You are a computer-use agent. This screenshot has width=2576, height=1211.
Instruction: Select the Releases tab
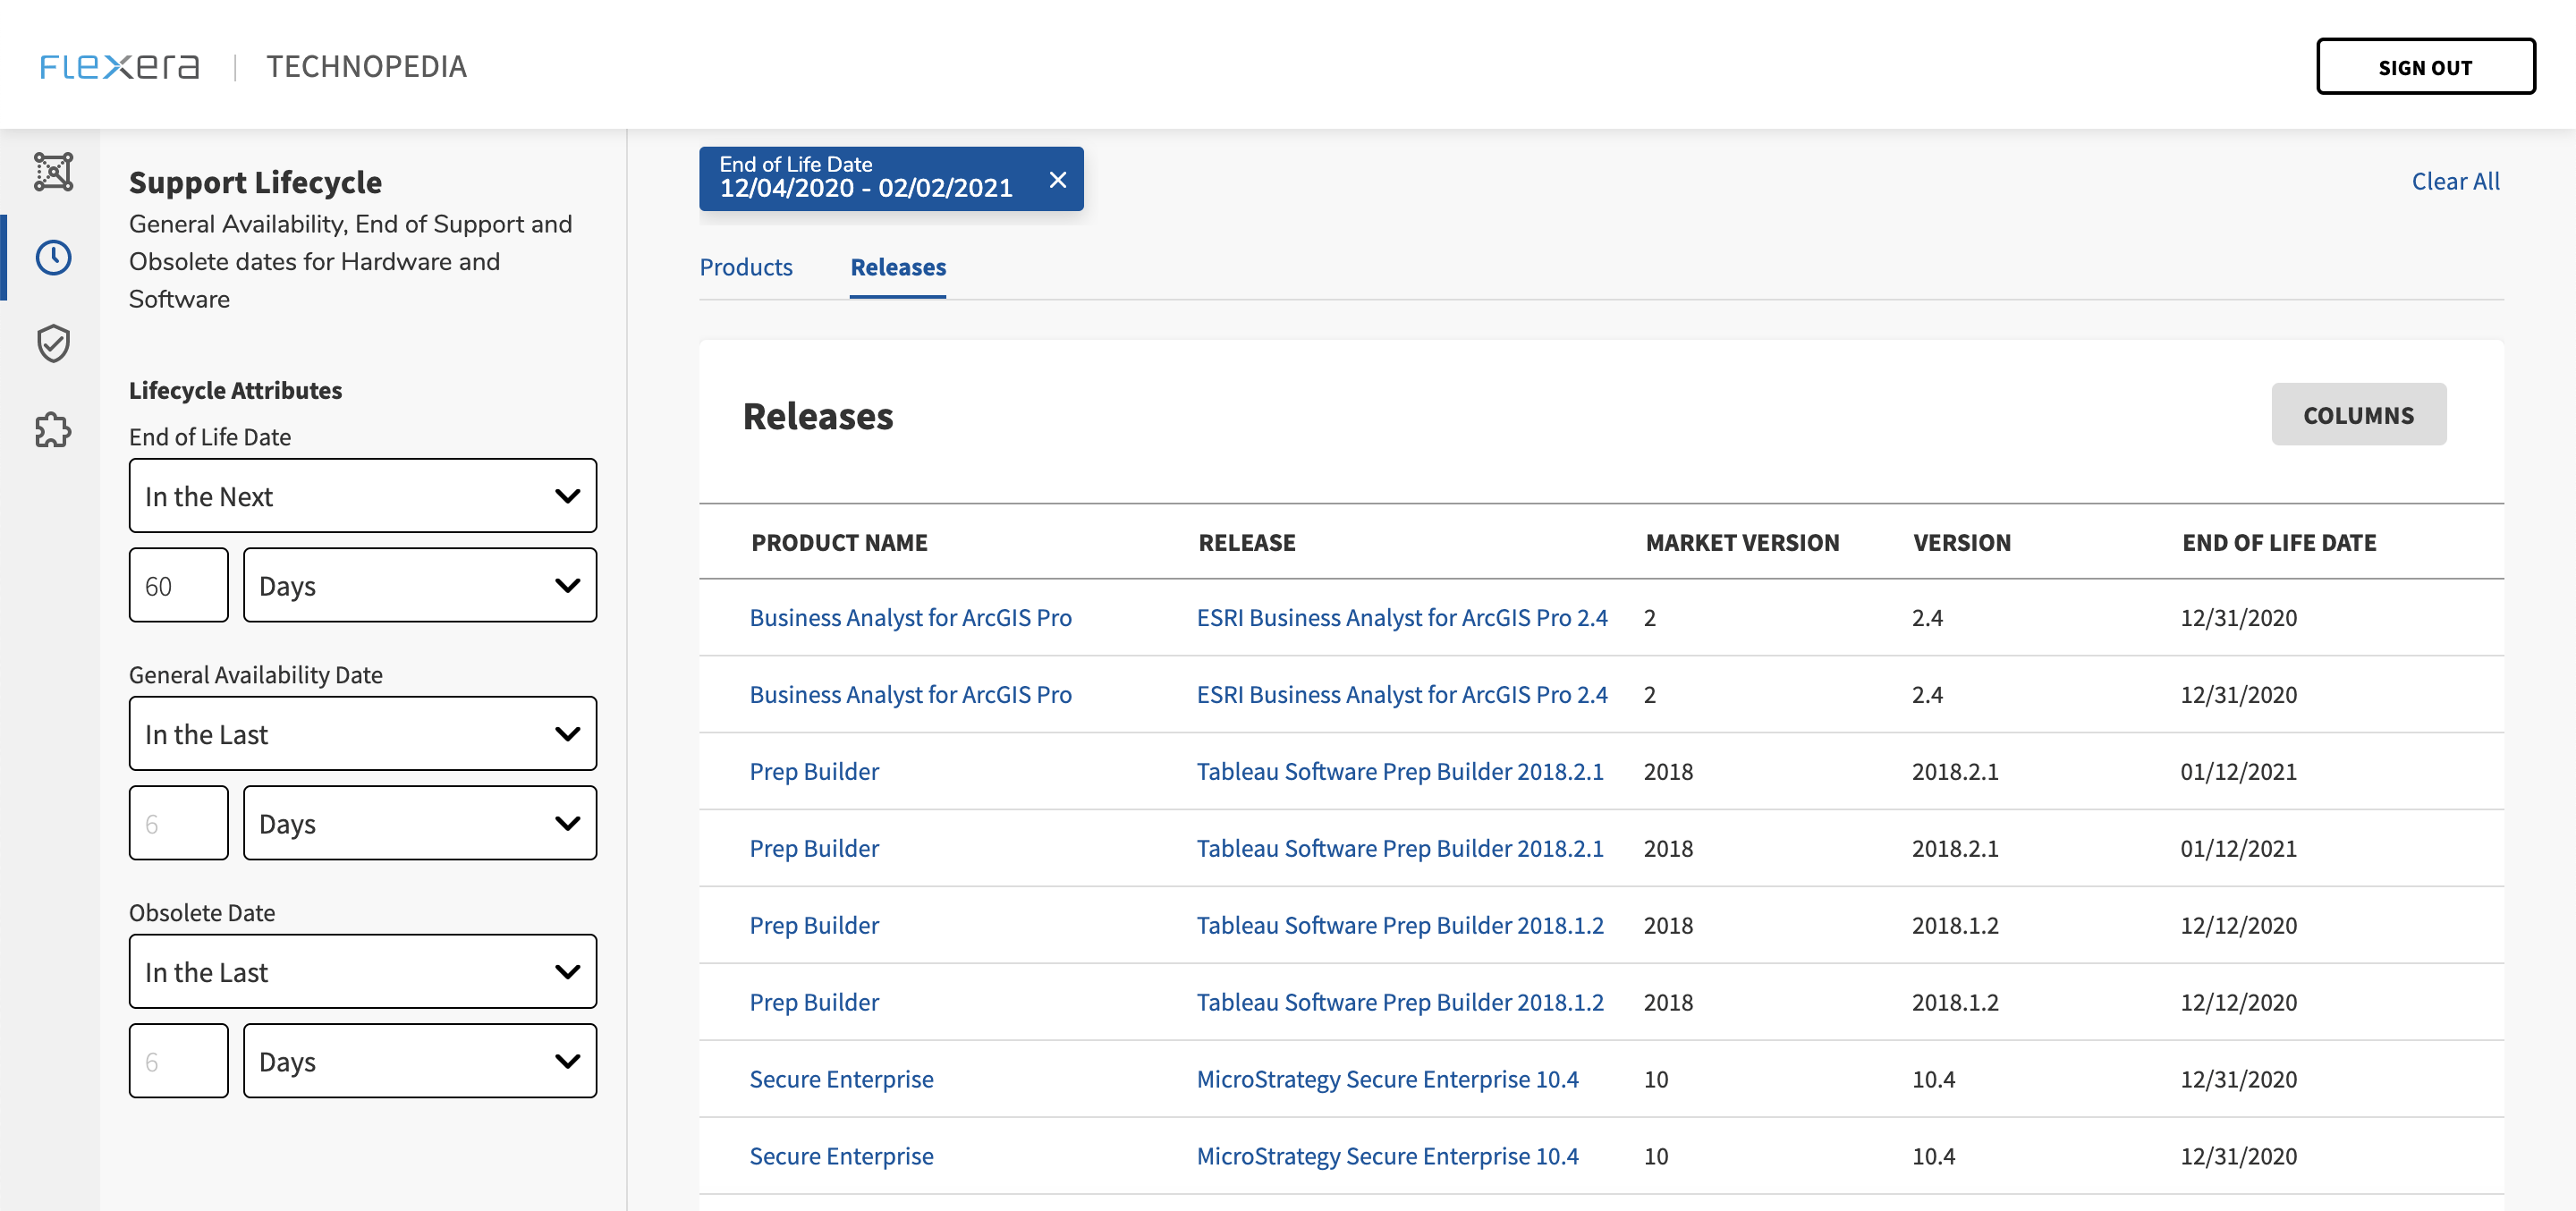(x=897, y=267)
